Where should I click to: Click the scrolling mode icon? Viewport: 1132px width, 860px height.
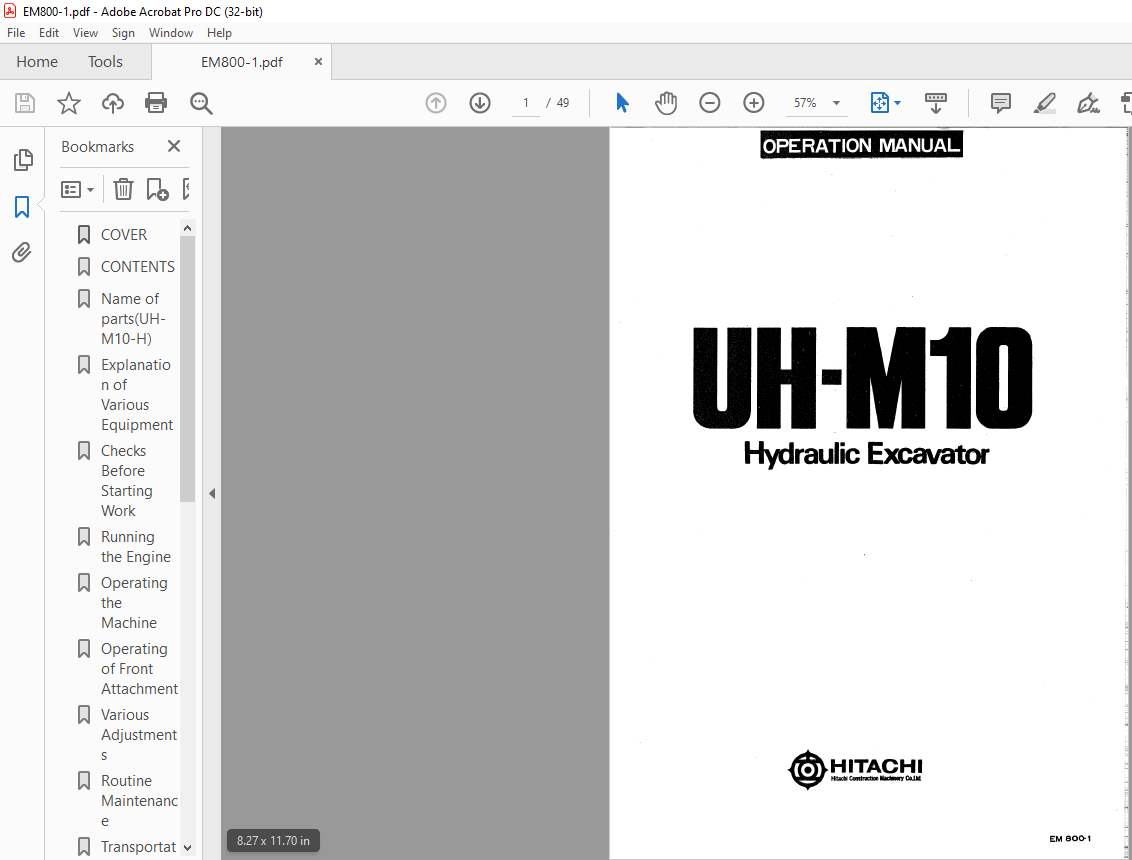coord(936,103)
